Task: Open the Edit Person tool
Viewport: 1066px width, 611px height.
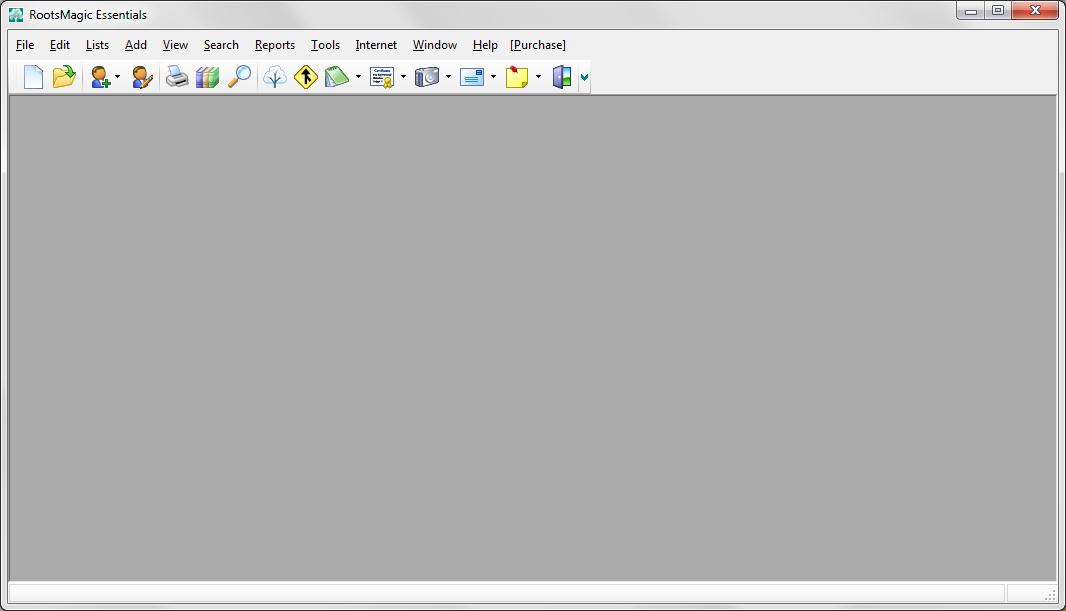Action: tap(141, 77)
